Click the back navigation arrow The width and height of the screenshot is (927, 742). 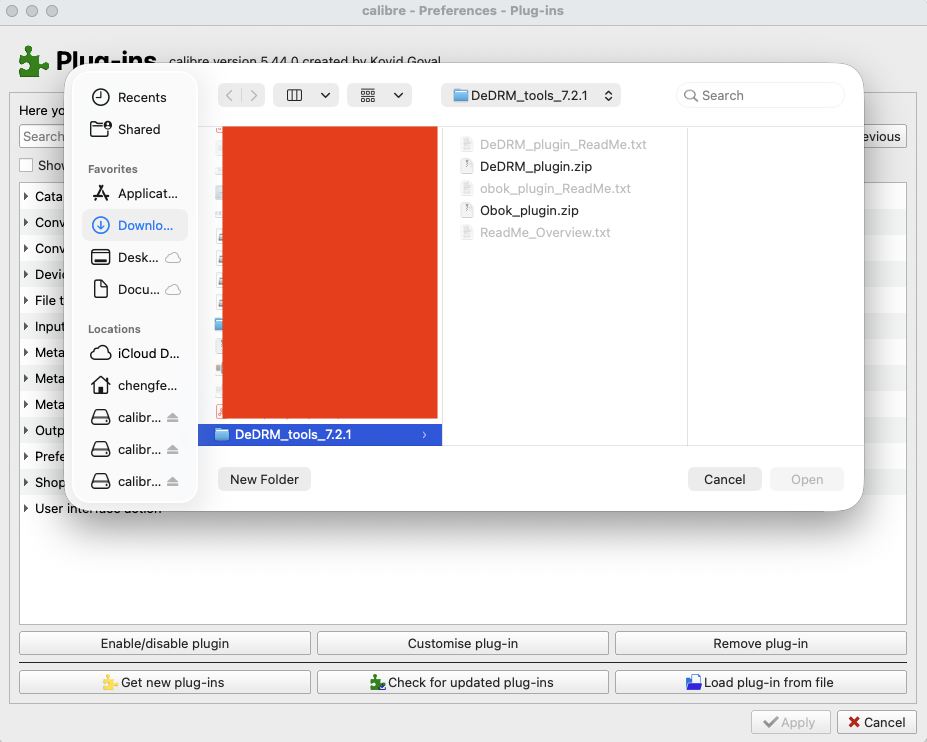(230, 96)
